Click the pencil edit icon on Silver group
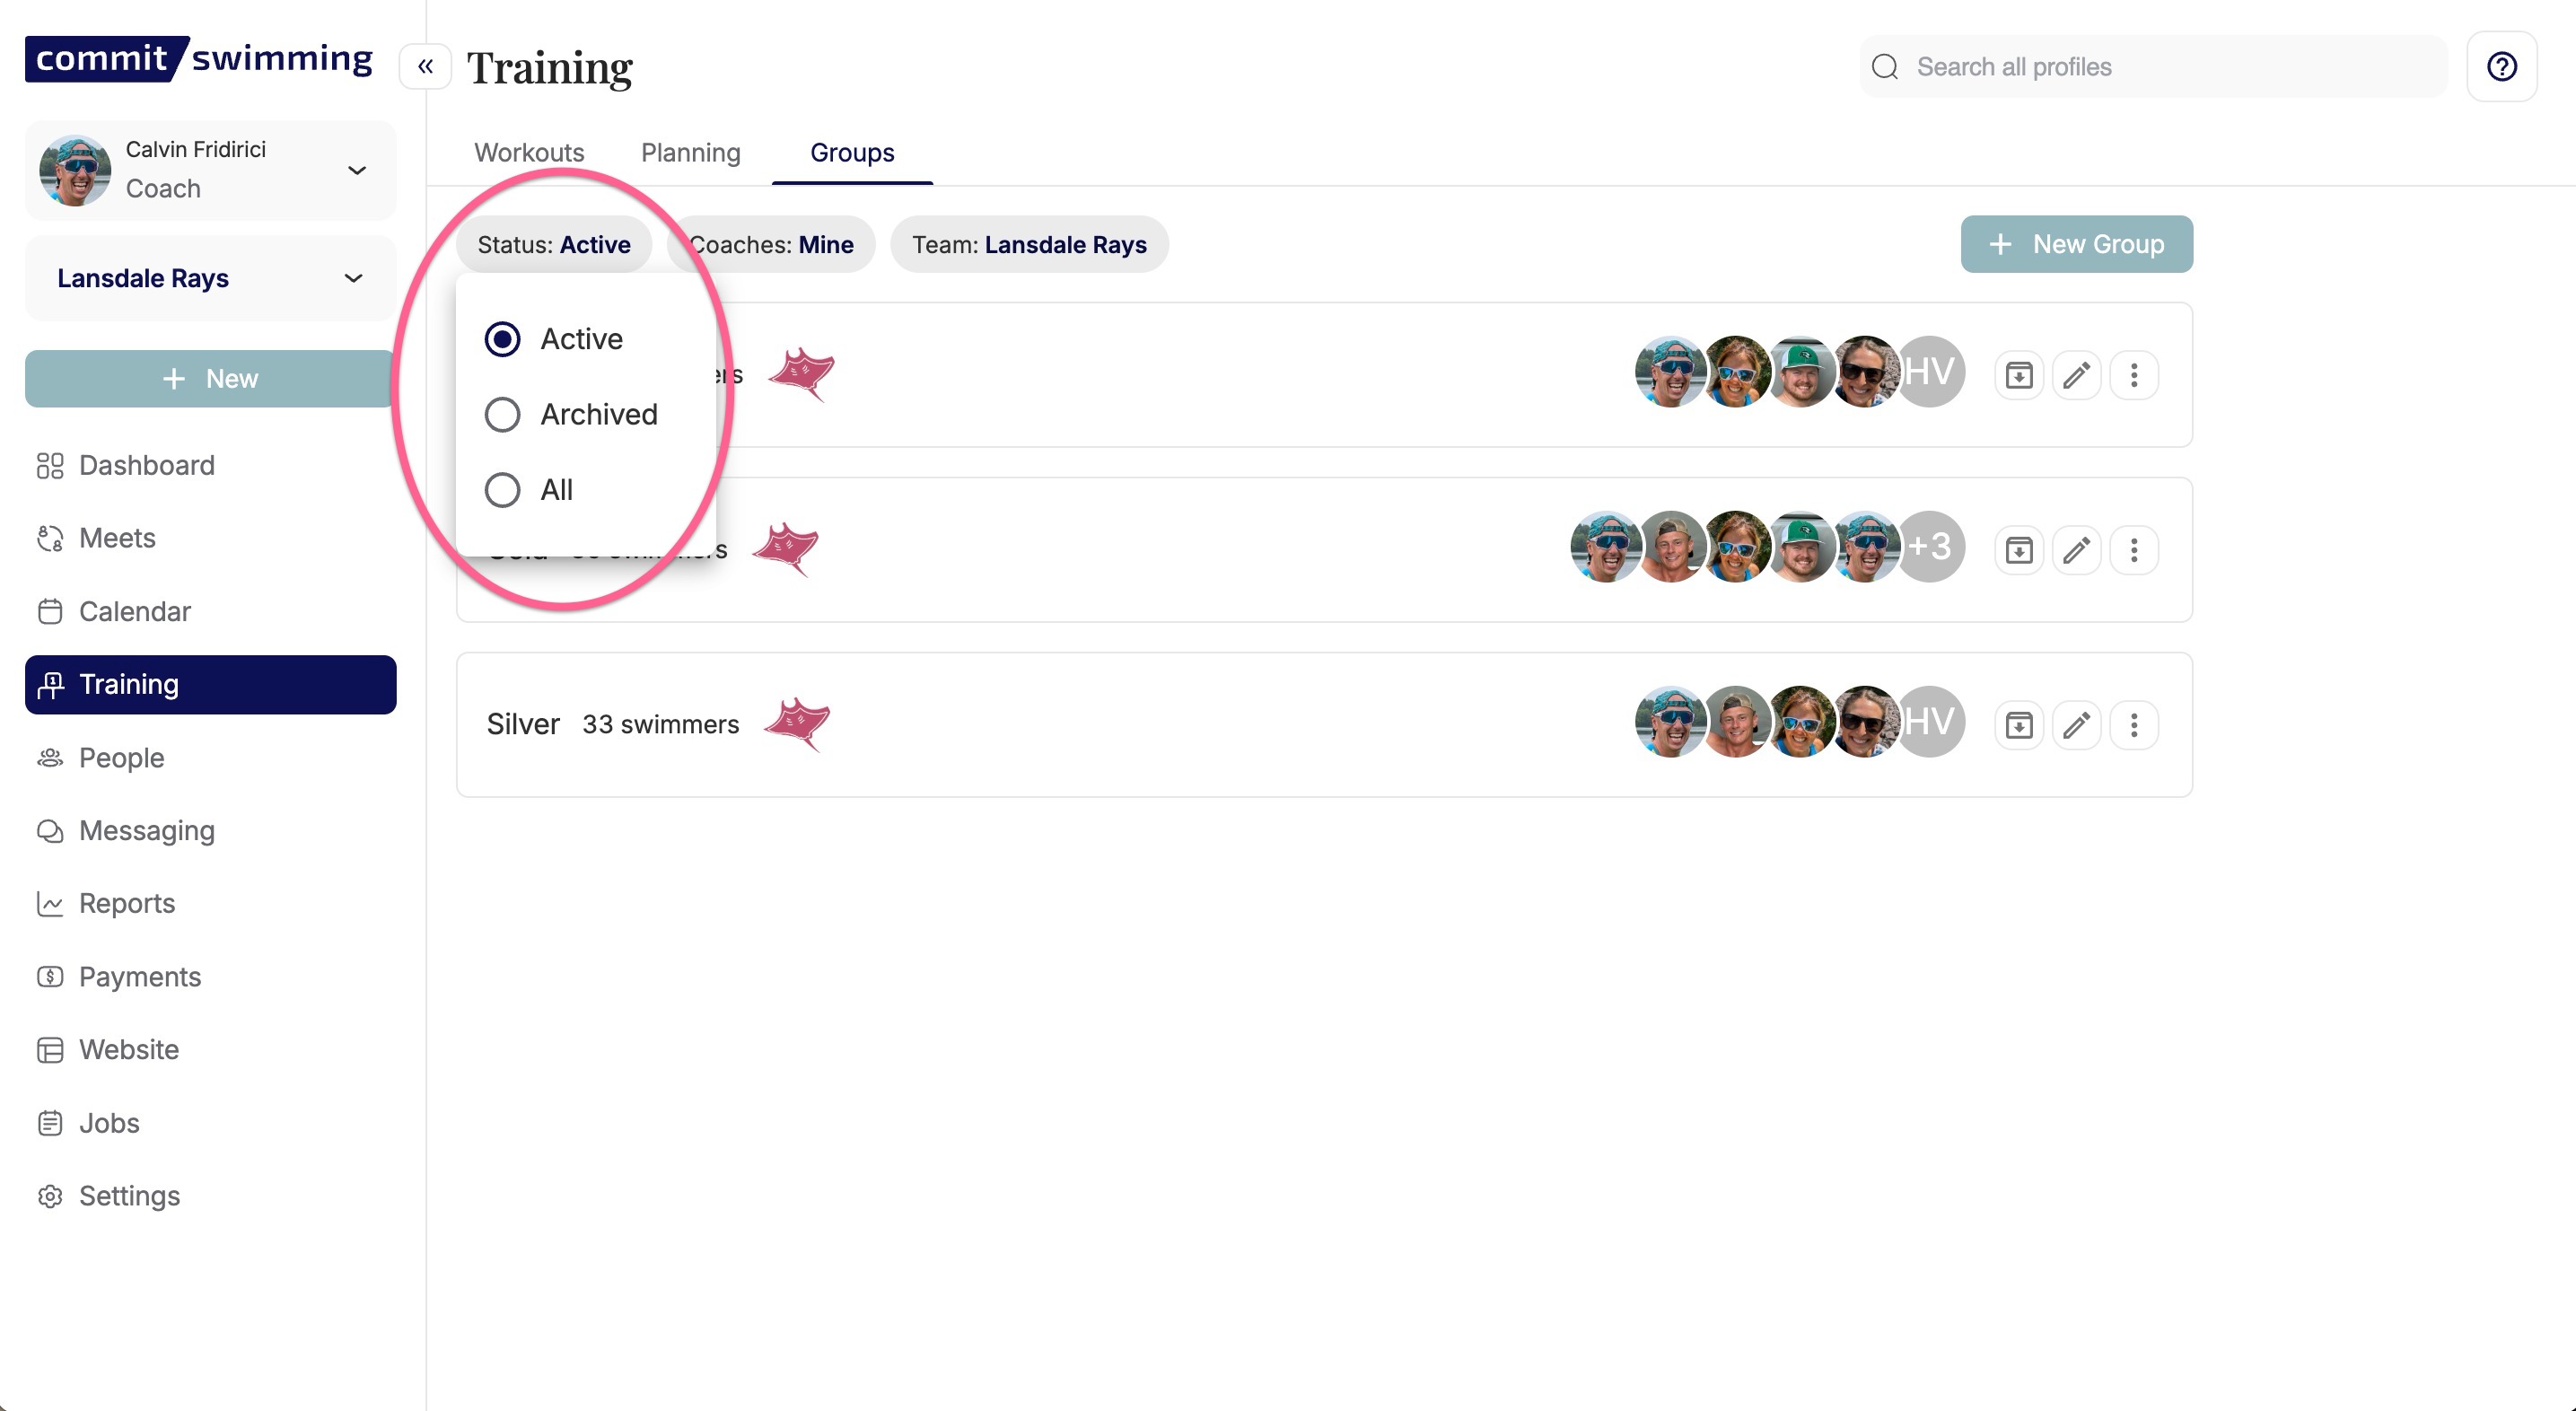The height and width of the screenshot is (1411, 2576). tap(2077, 725)
